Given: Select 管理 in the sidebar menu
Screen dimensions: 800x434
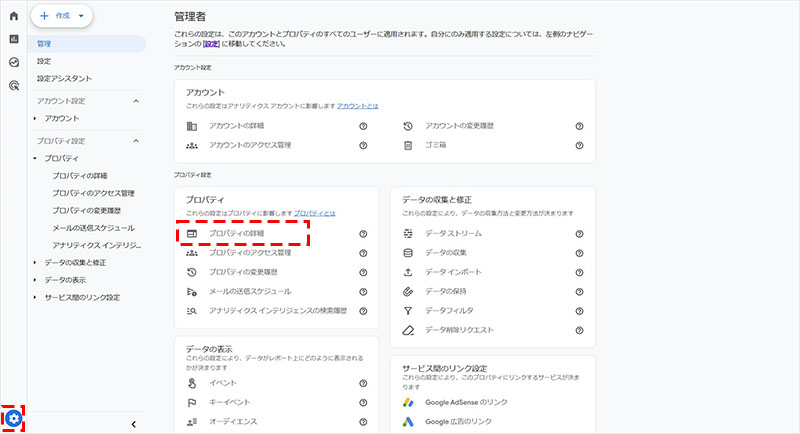Looking at the screenshot, I should [x=45, y=44].
